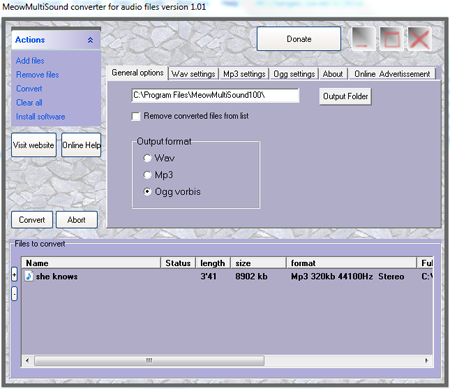
Task: Switch to the General options tab
Action: [137, 73]
